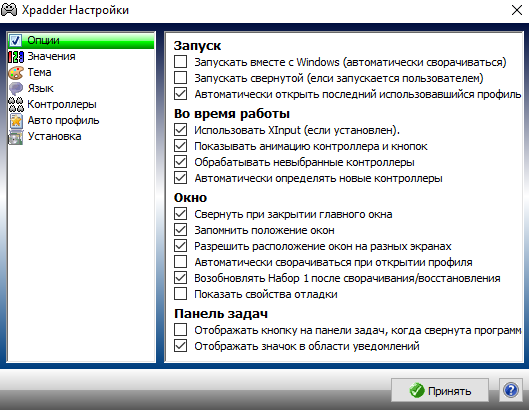The width and height of the screenshot is (529, 410).
Task: Uncheck Автоматически определять новые контроллеры
Action: click(x=180, y=178)
